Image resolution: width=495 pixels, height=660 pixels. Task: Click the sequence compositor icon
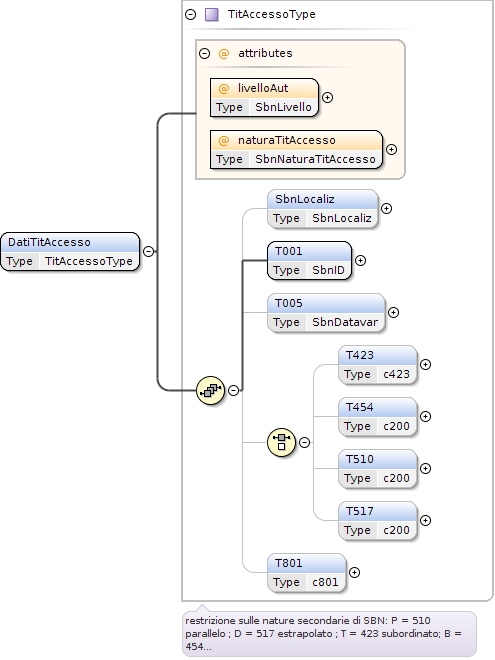pyautogui.click(x=210, y=391)
